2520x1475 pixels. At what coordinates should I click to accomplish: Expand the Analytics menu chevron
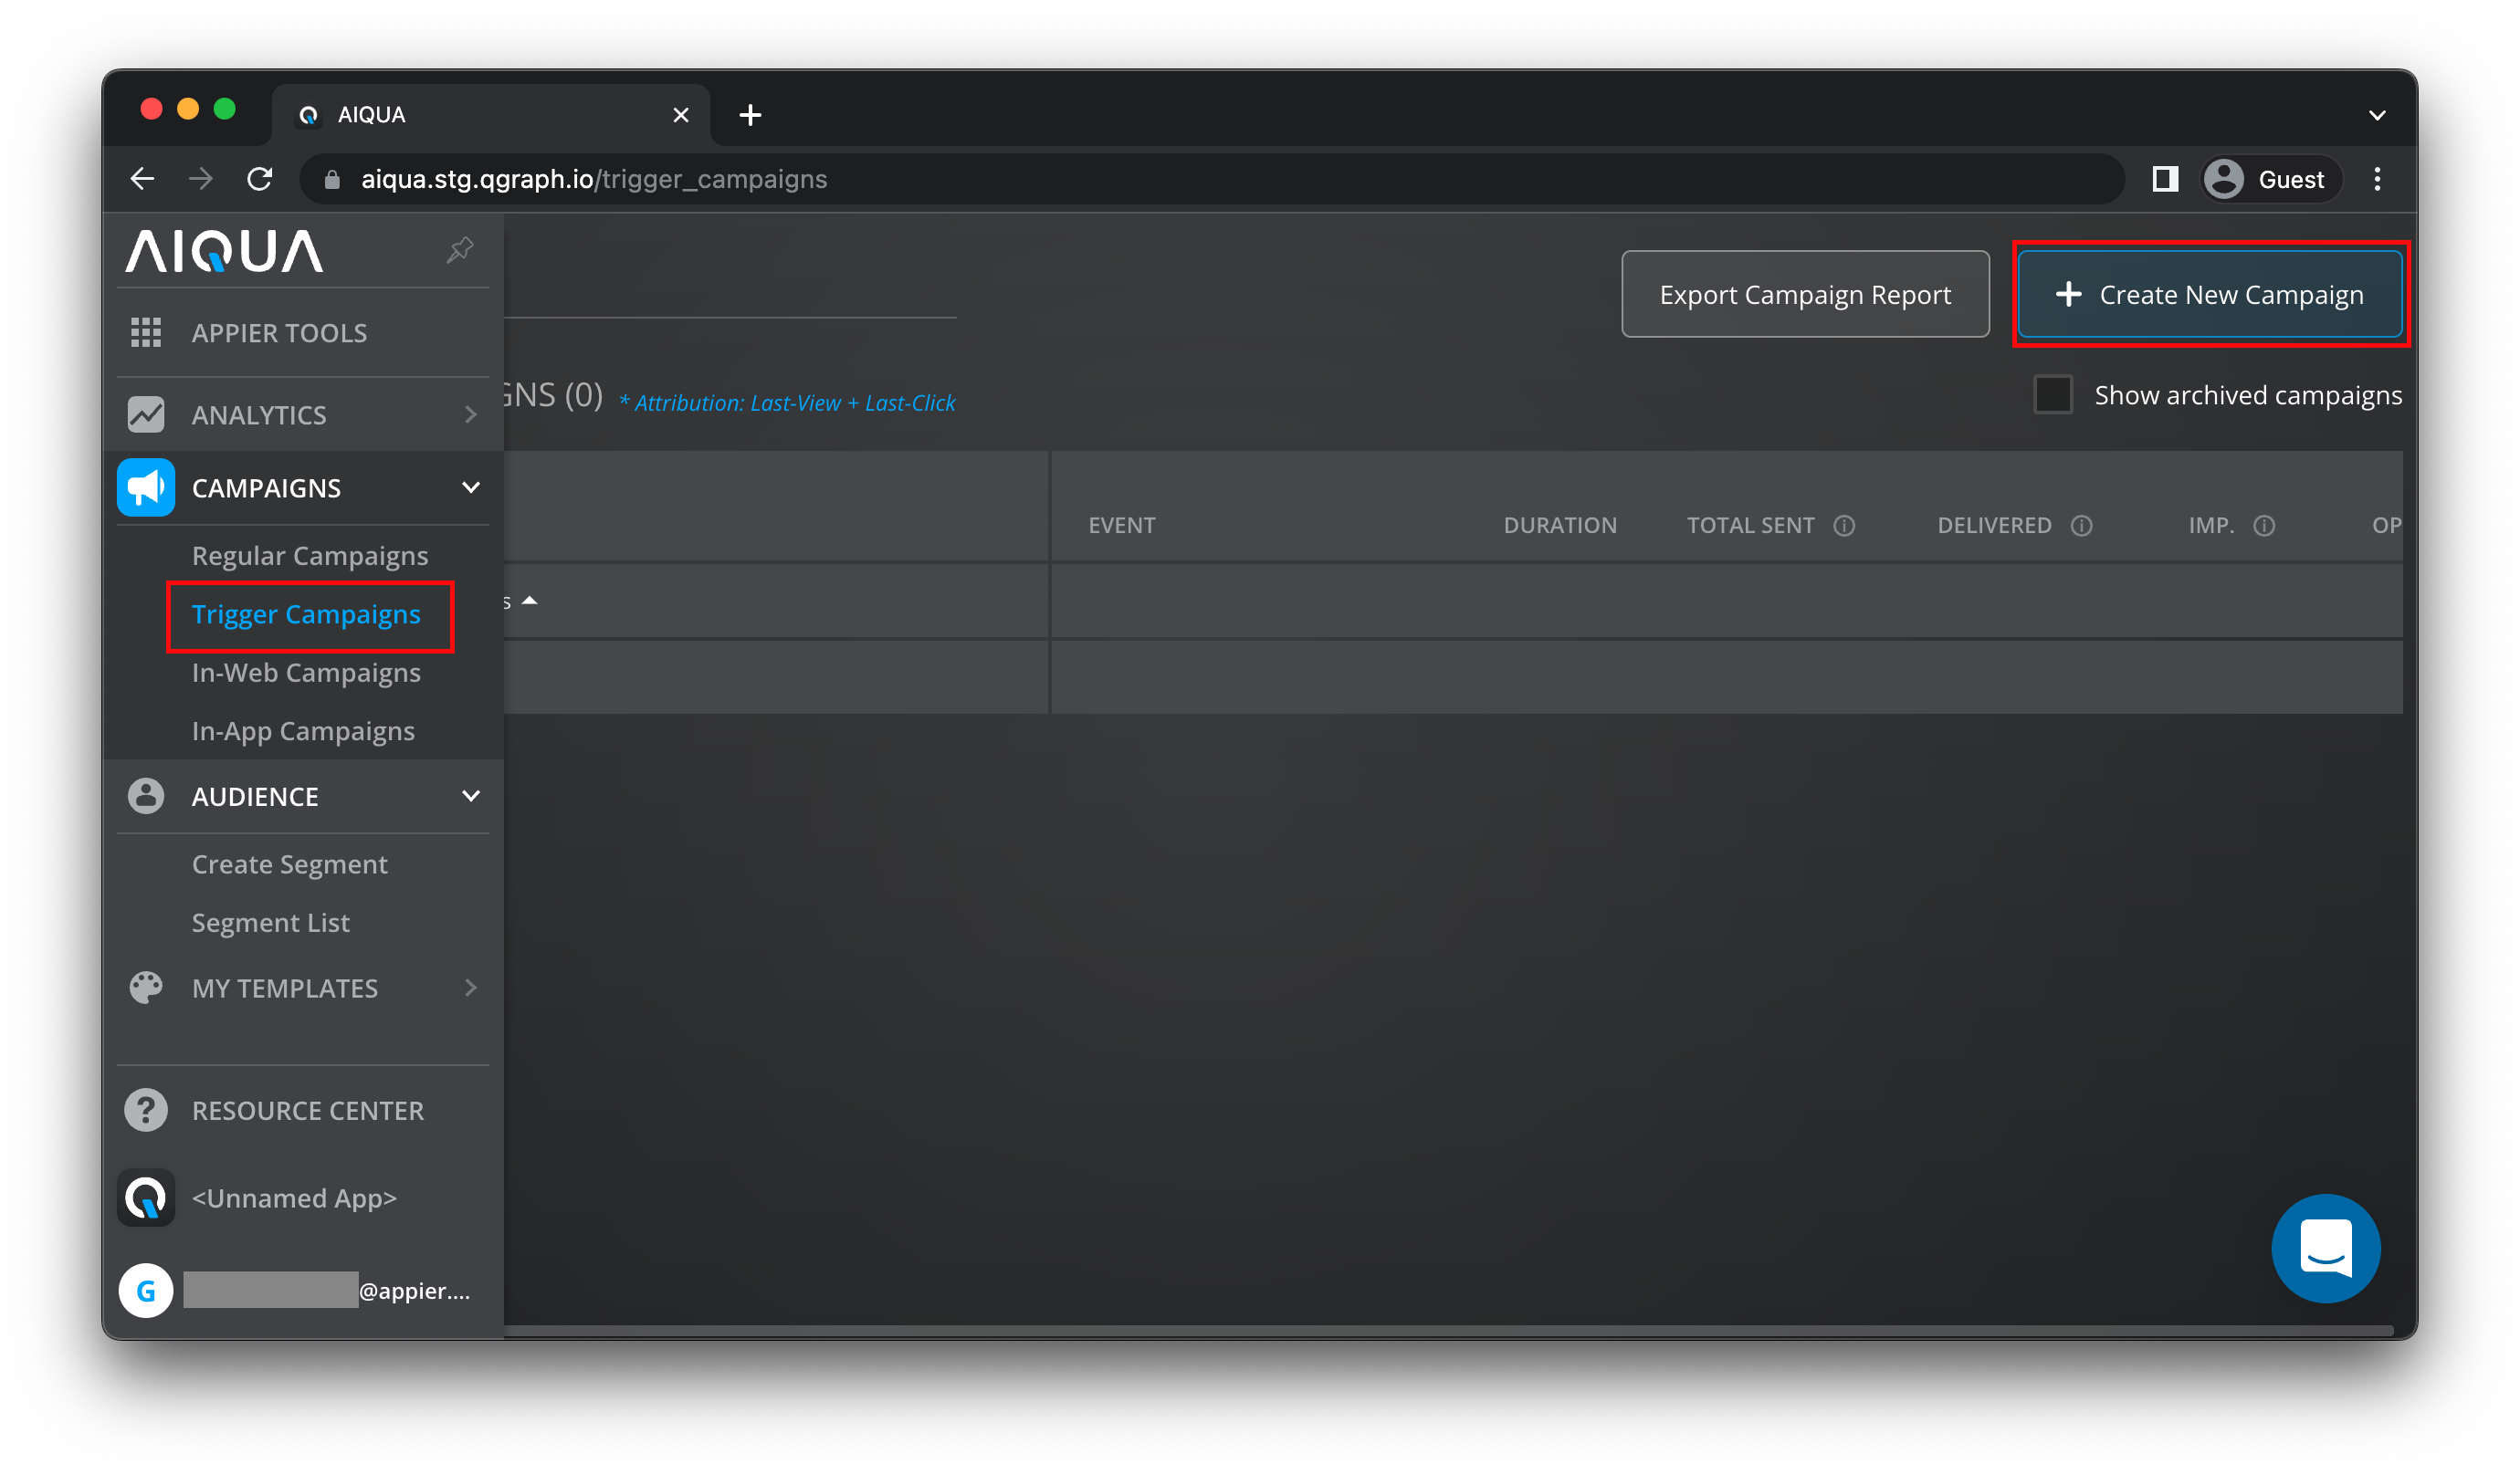click(471, 415)
